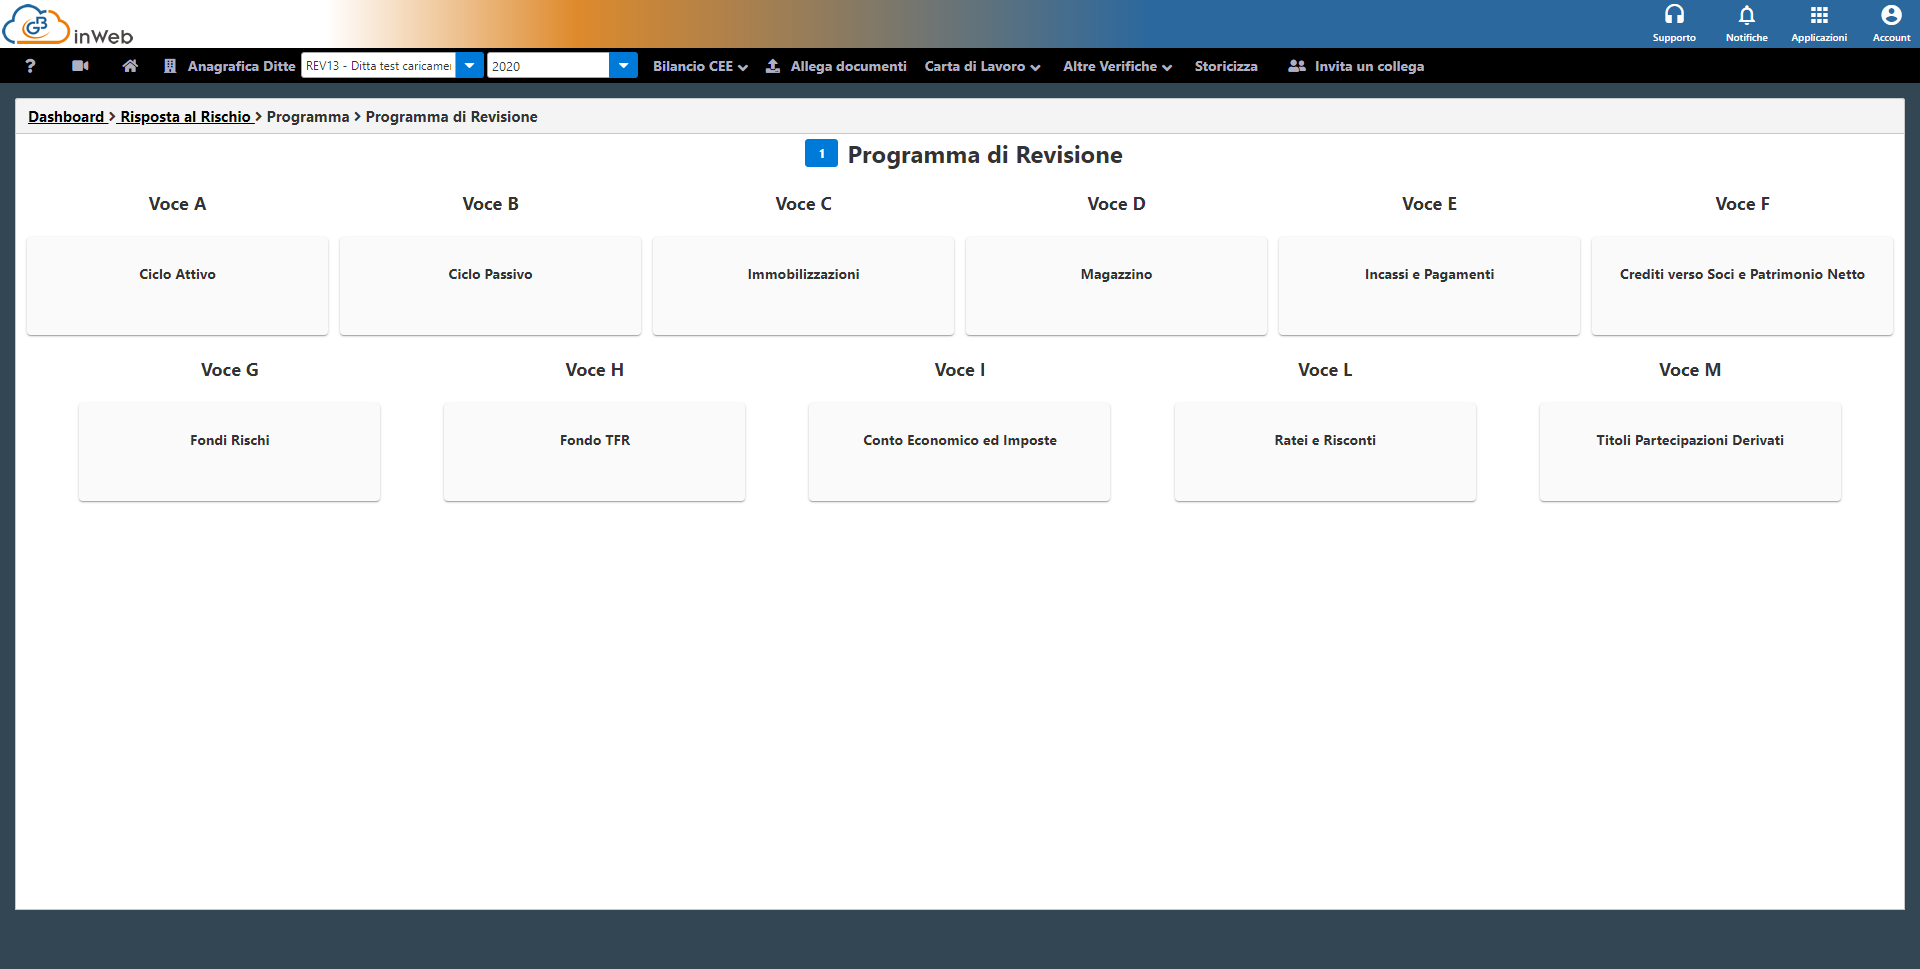The width and height of the screenshot is (1920, 969).
Task: Click Allega documenti in the toolbar
Action: click(848, 66)
